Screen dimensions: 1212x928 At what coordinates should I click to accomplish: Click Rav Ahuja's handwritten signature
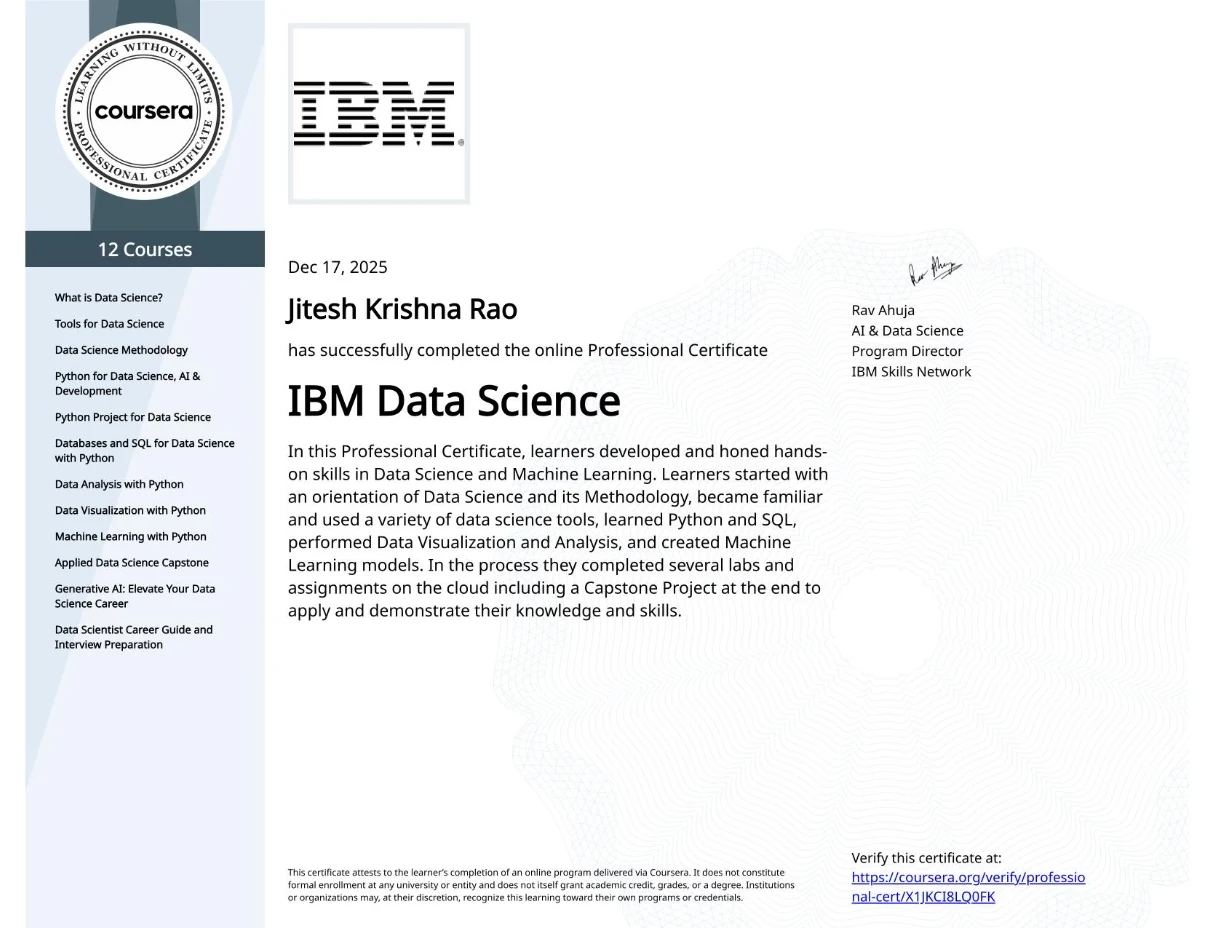pyautogui.click(x=934, y=270)
